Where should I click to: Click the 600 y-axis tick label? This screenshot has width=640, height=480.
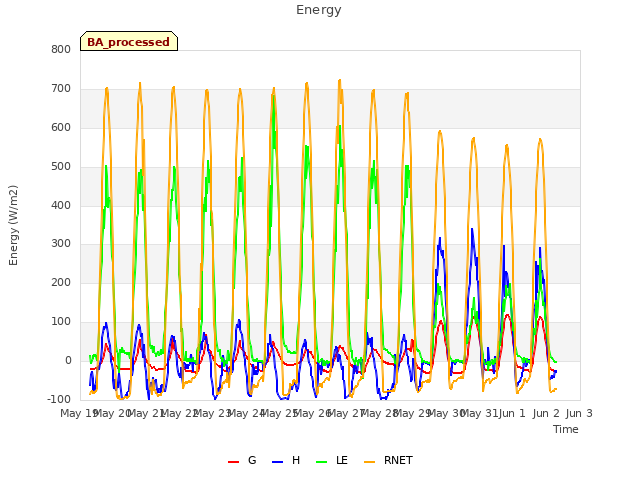[61, 127]
